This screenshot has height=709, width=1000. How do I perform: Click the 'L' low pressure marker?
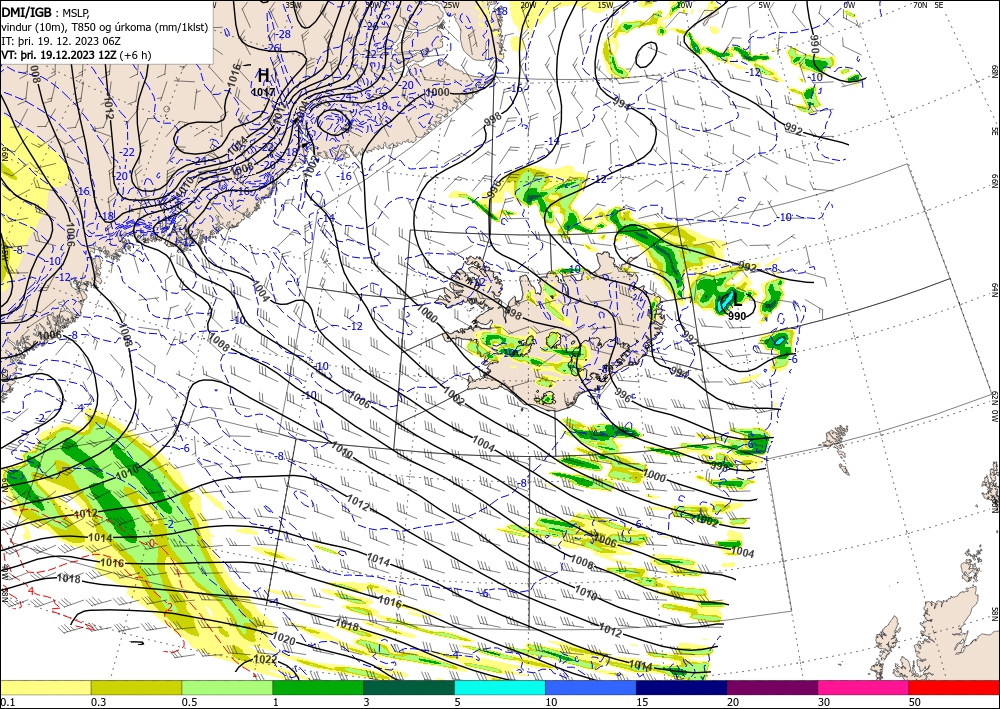coord(738,299)
